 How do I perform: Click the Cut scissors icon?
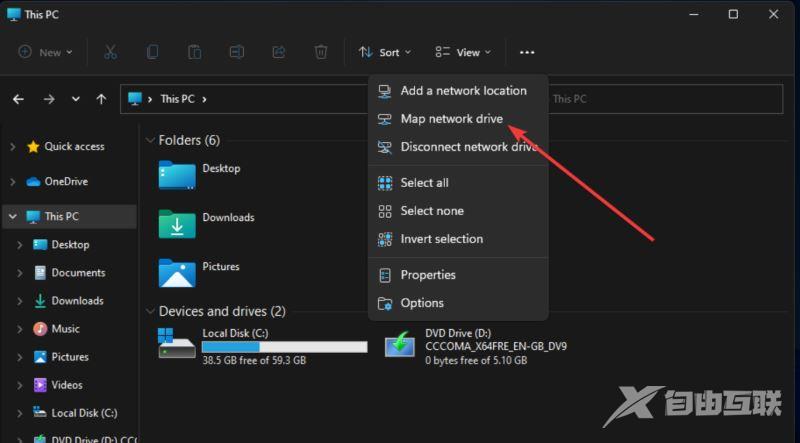click(110, 52)
